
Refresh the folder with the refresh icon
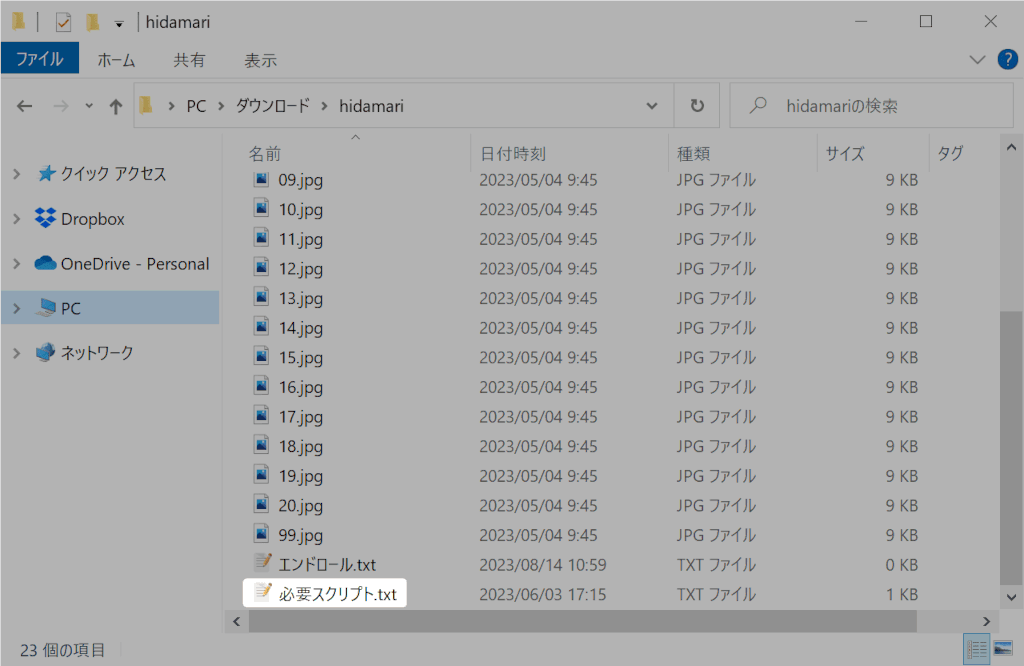pos(696,105)
